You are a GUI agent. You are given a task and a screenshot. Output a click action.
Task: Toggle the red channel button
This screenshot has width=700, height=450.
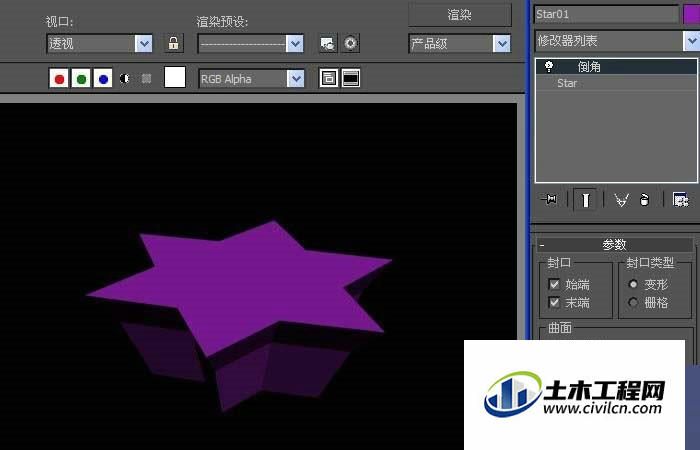click(x=59, y=79)
